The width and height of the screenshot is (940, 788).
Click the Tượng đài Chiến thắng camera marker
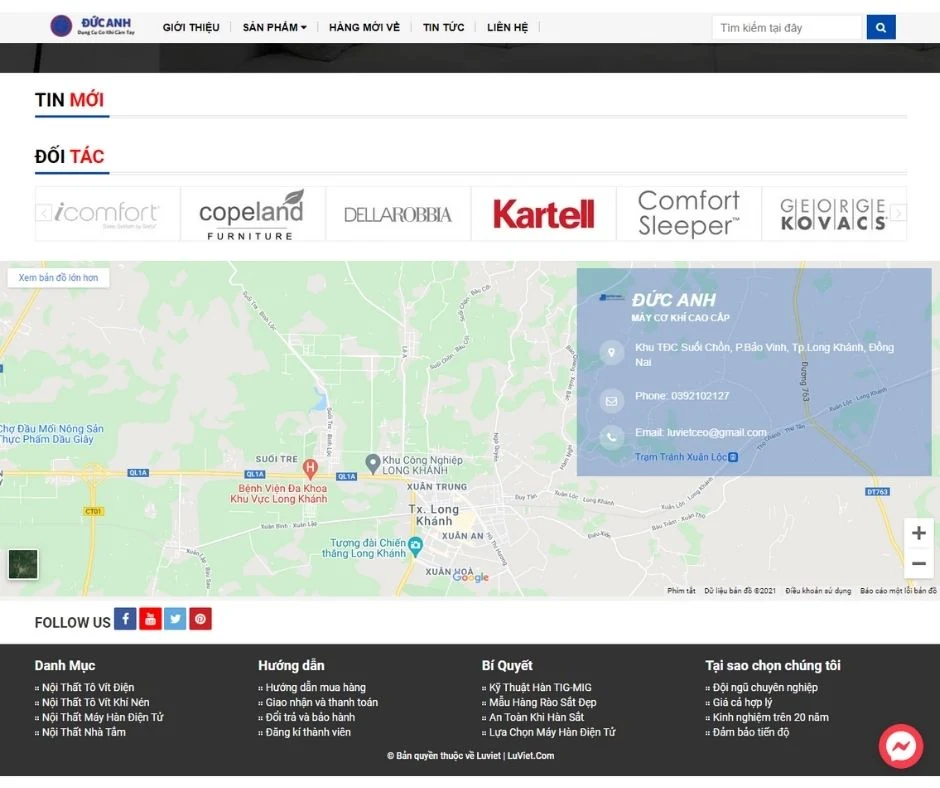click(x=415, y=546)
